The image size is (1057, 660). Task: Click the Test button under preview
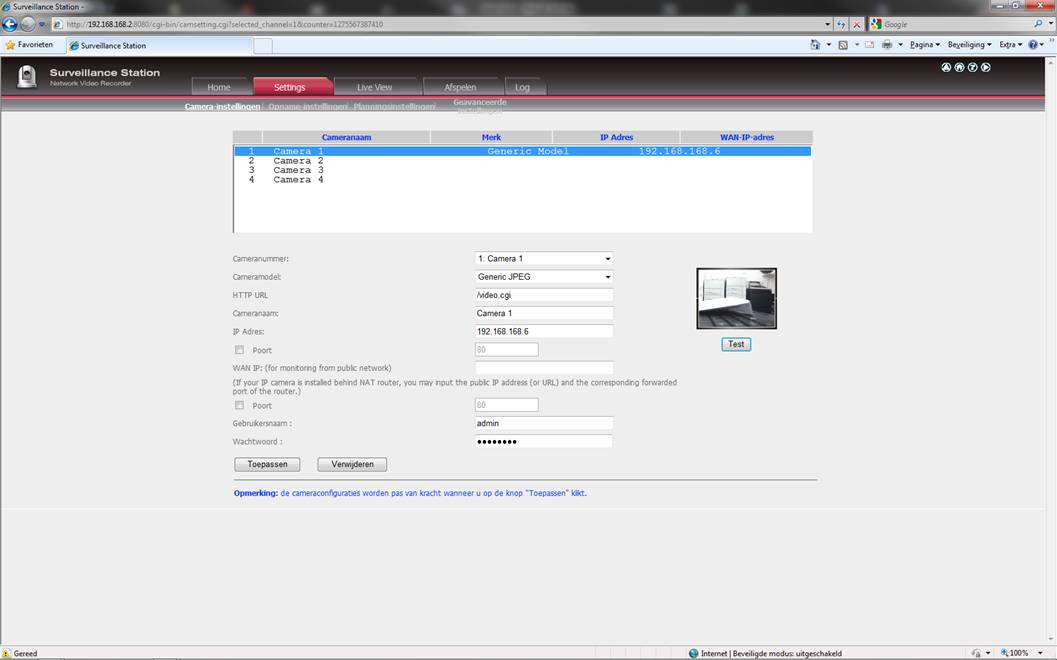(x=736, y=344)
